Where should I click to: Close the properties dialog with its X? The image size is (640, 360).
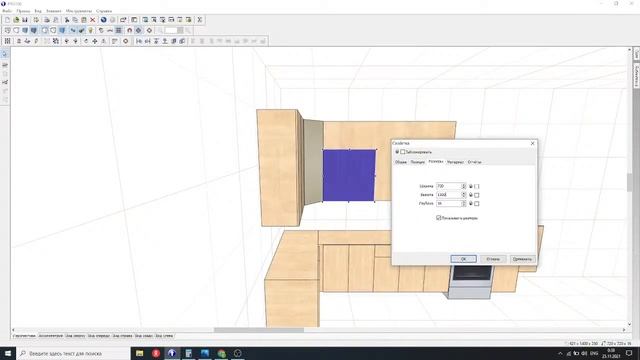click(532, 143)
